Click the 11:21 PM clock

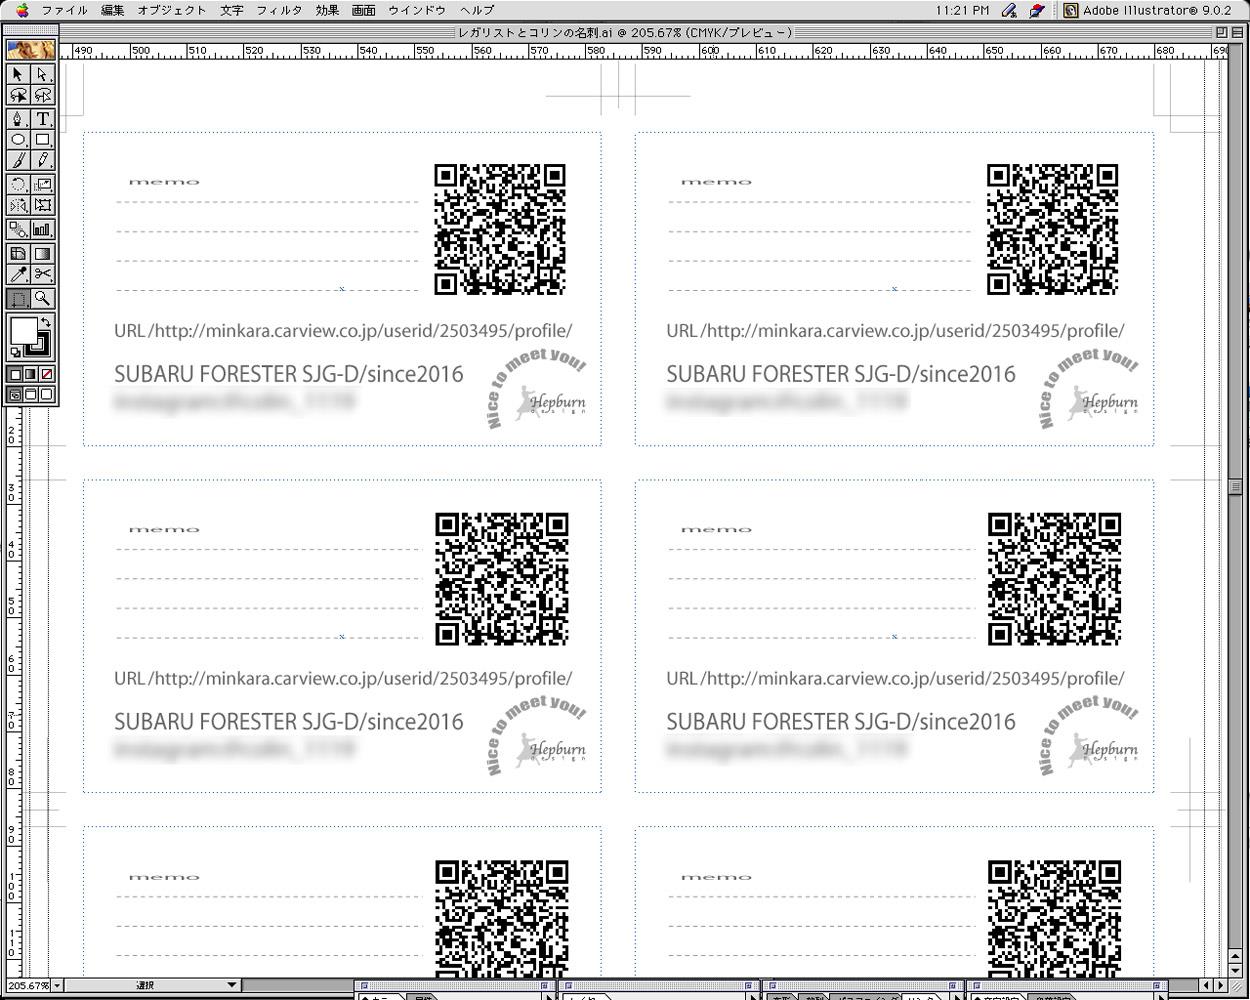pyautogui.click(x=962, y=10)
